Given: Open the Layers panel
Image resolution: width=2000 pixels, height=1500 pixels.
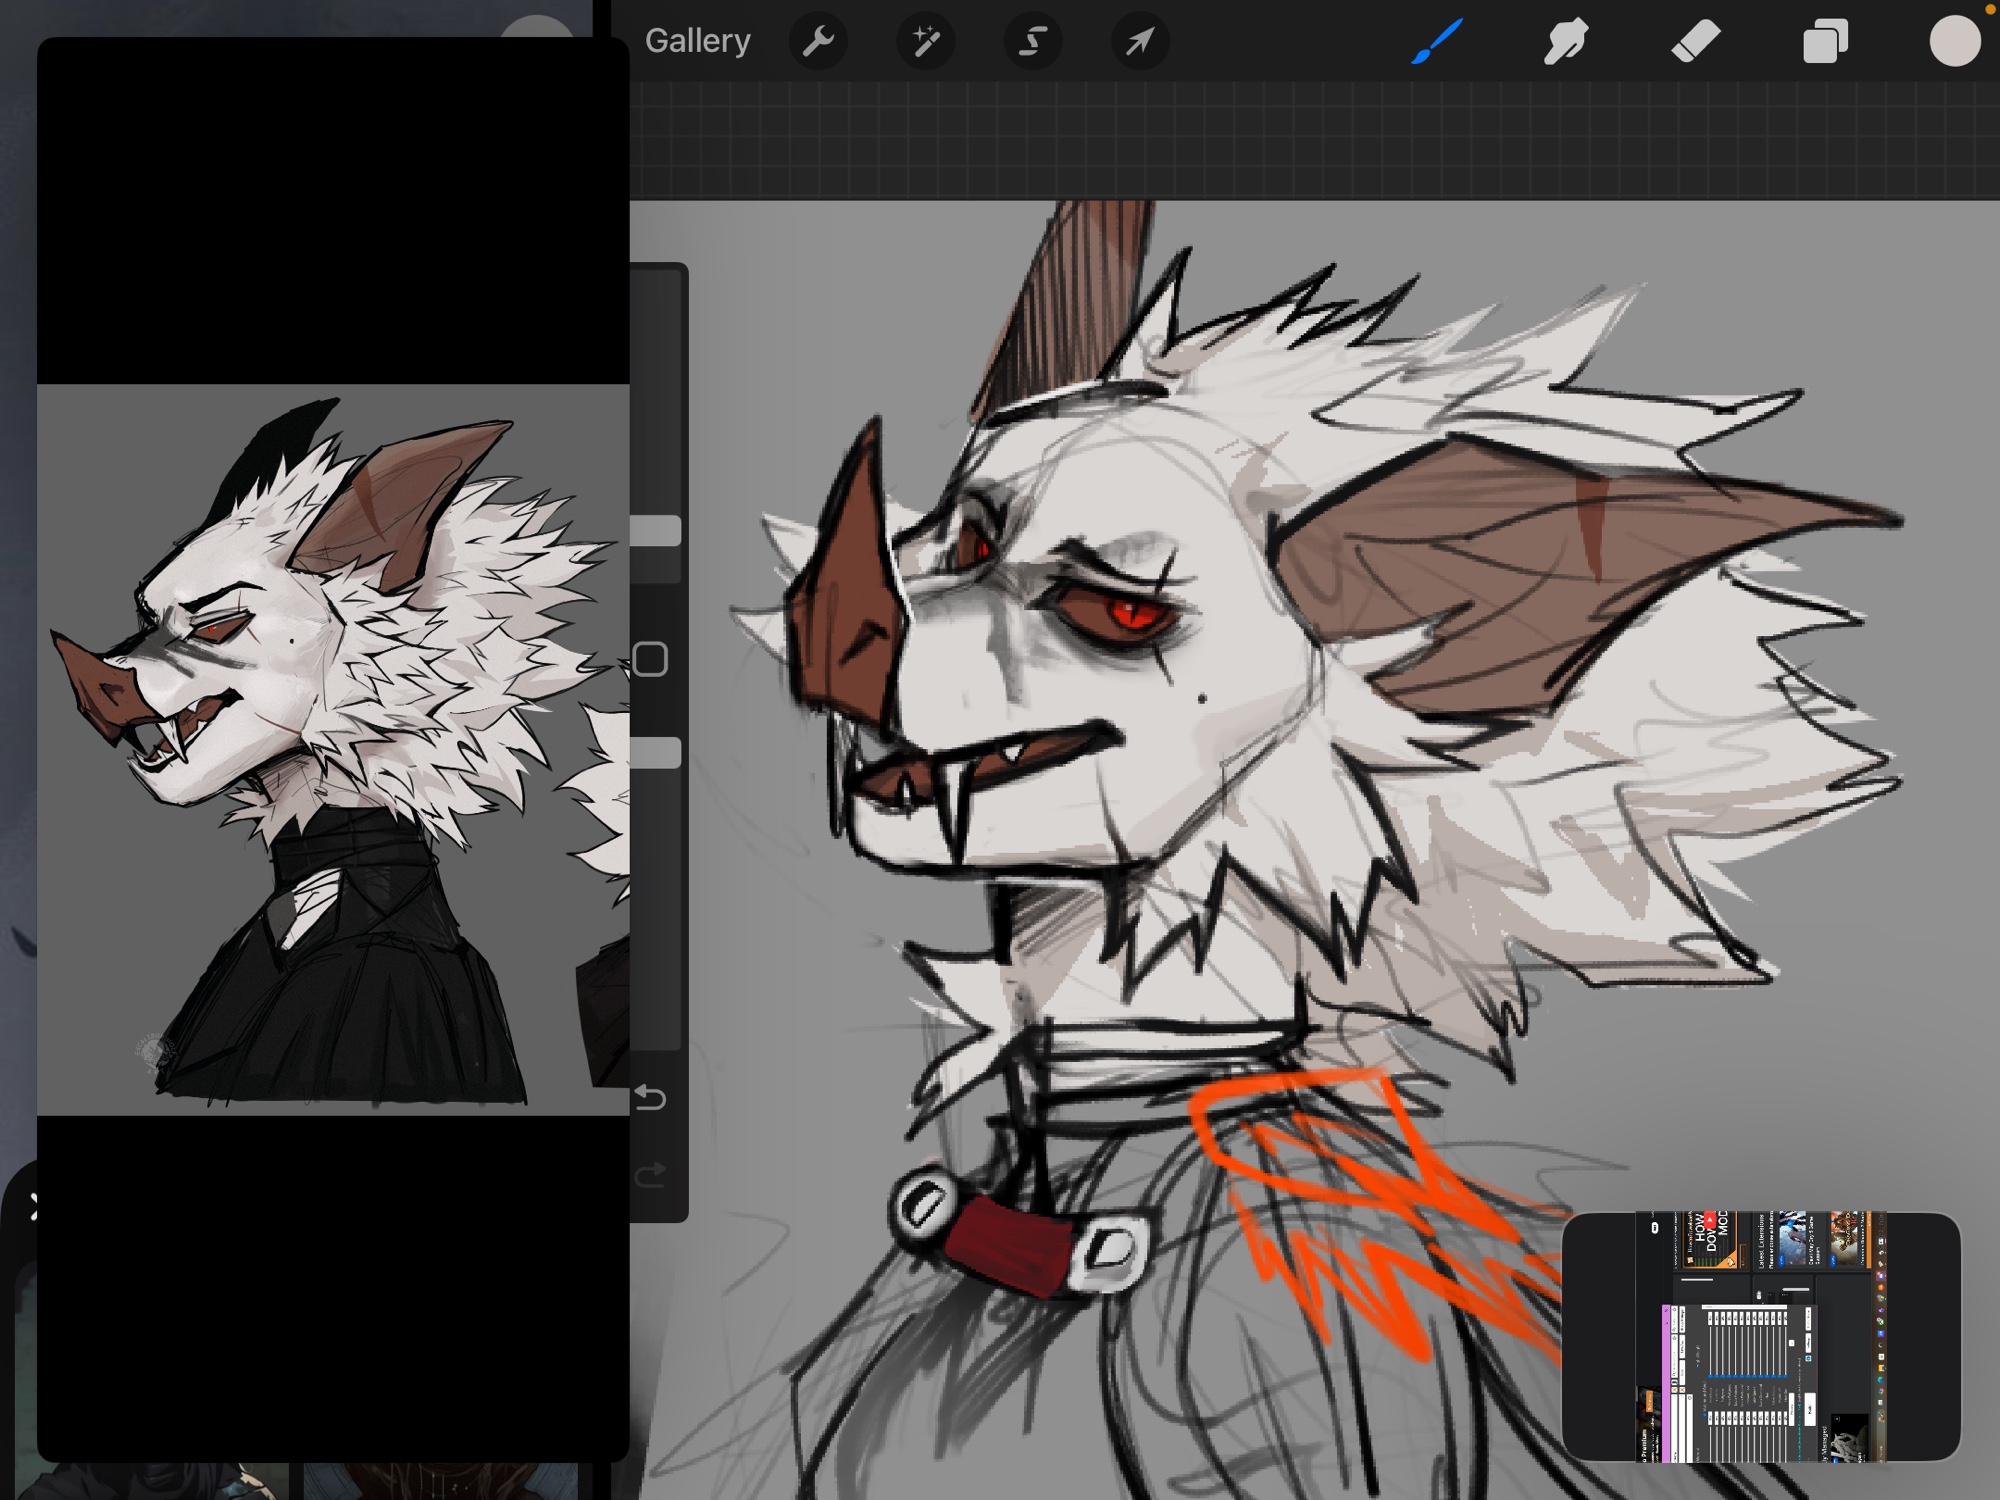Looking at the screenshot, I should point(1825,42).
